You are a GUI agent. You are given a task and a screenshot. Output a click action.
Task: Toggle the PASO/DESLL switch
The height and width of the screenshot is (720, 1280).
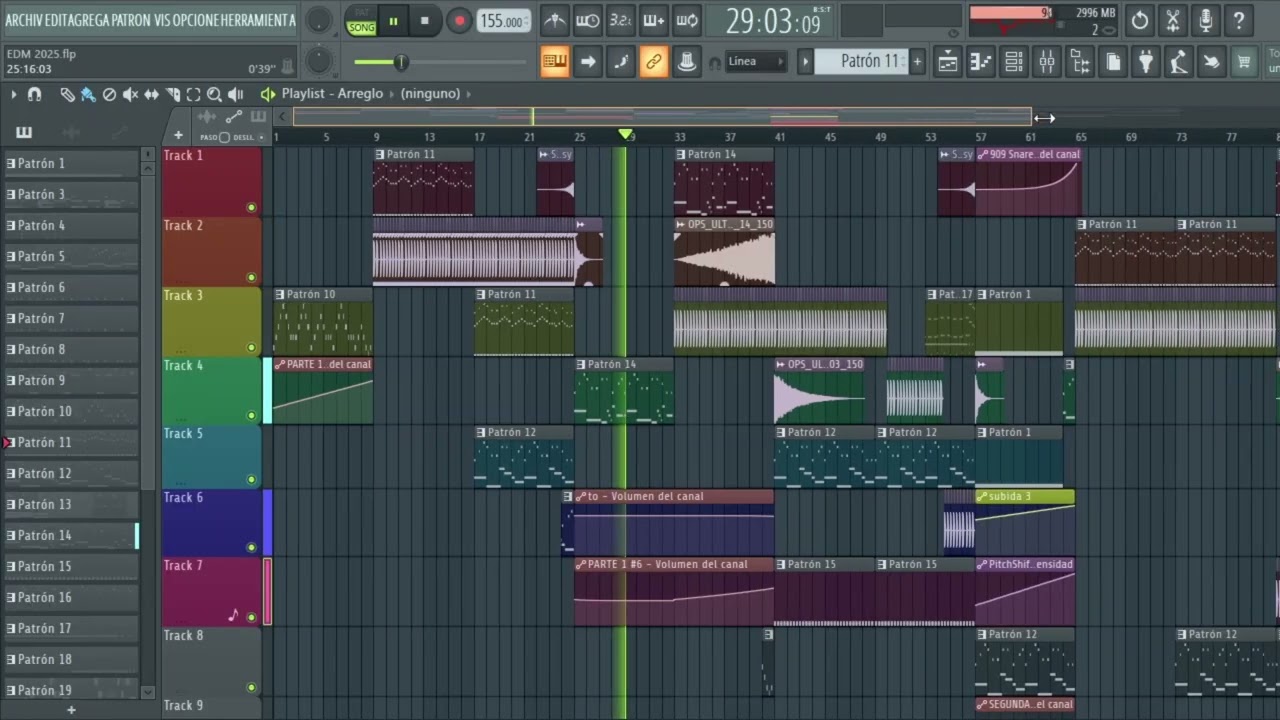pyautogui.click(x=225, y=137)
